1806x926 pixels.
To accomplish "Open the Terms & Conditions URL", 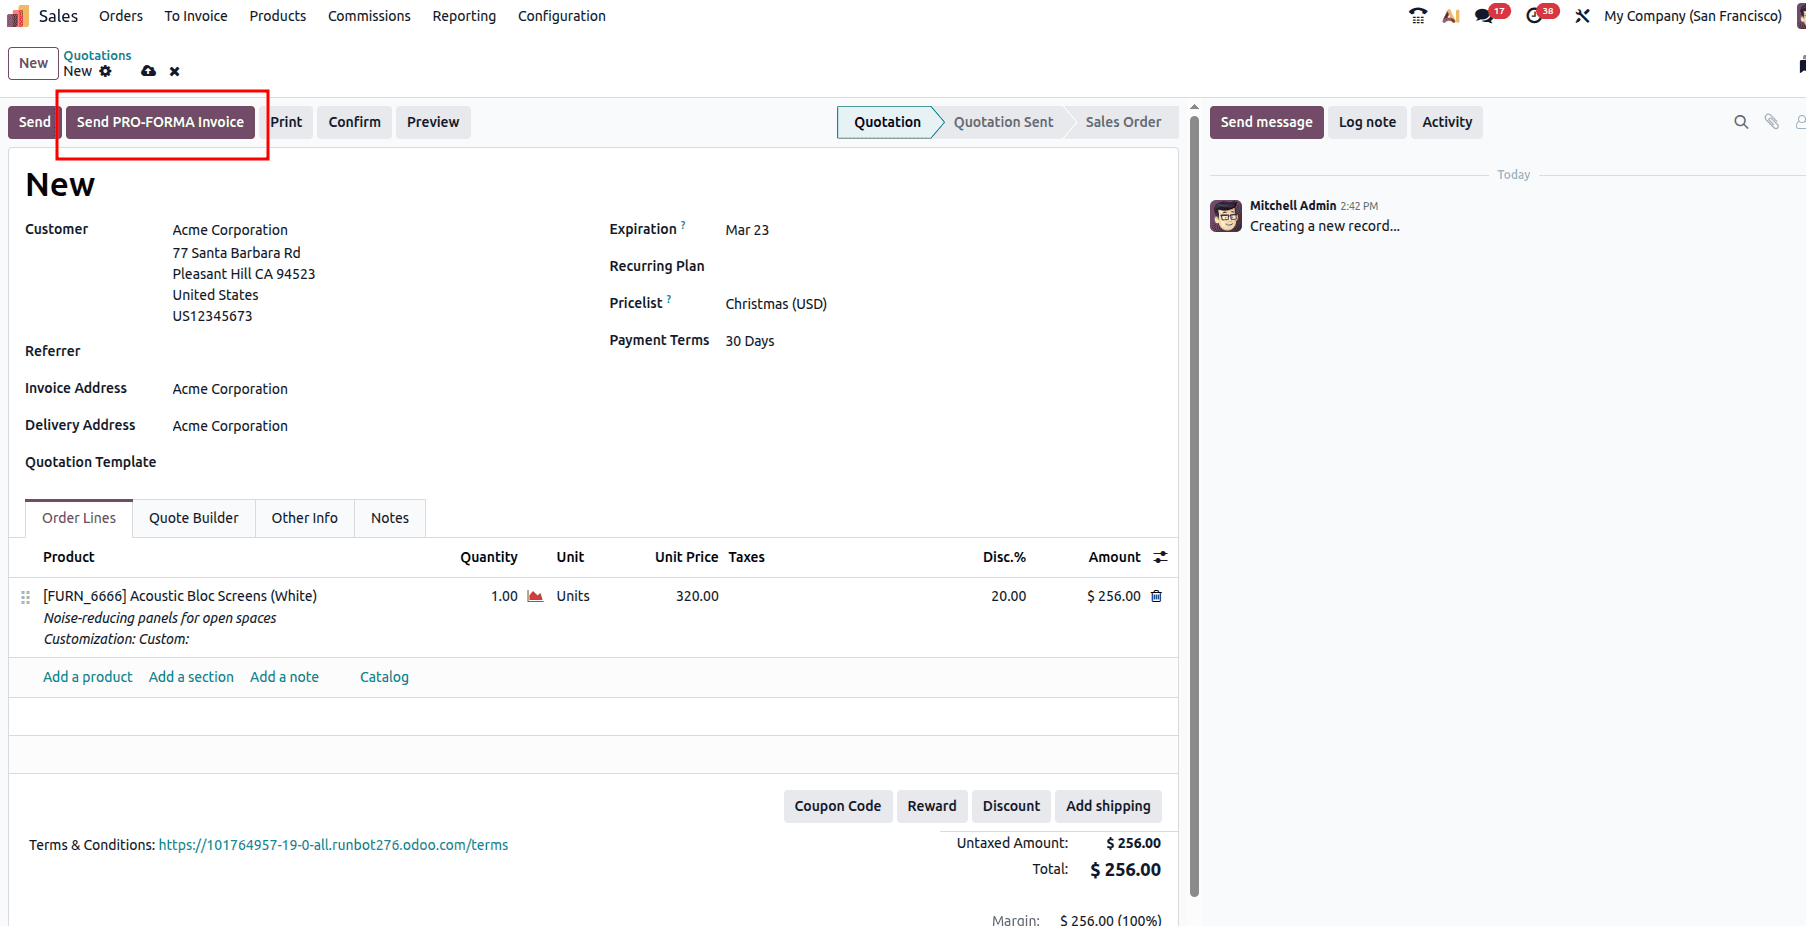I will tap(333, 845).
